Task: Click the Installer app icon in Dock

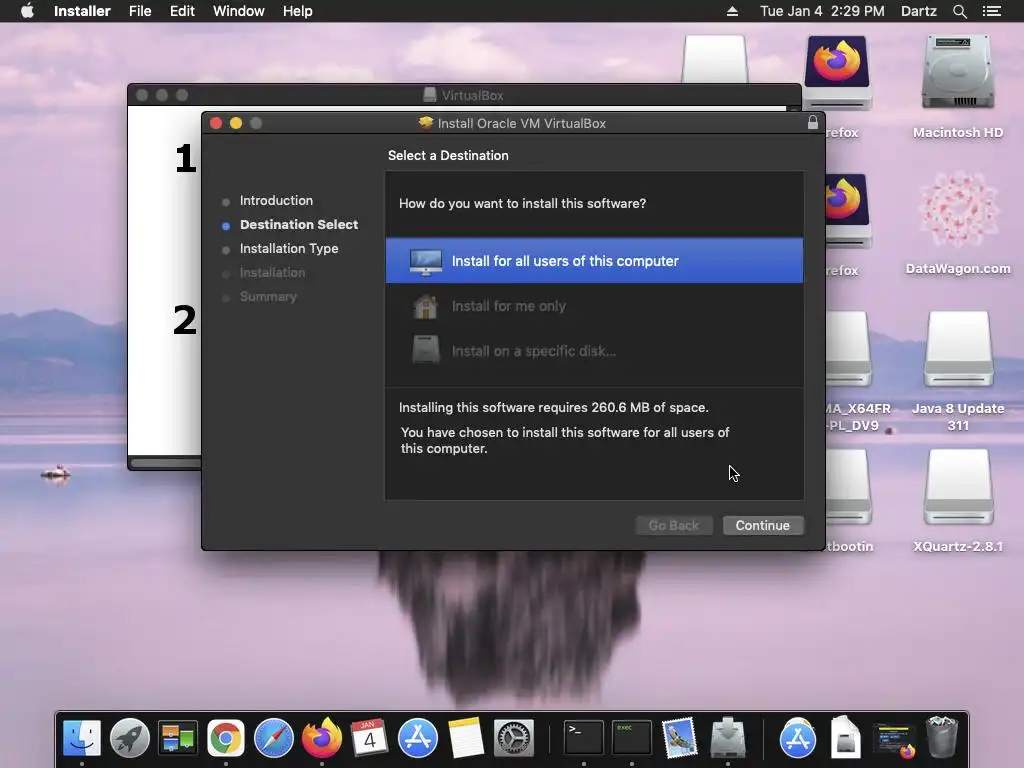Action: pos(728,738)
